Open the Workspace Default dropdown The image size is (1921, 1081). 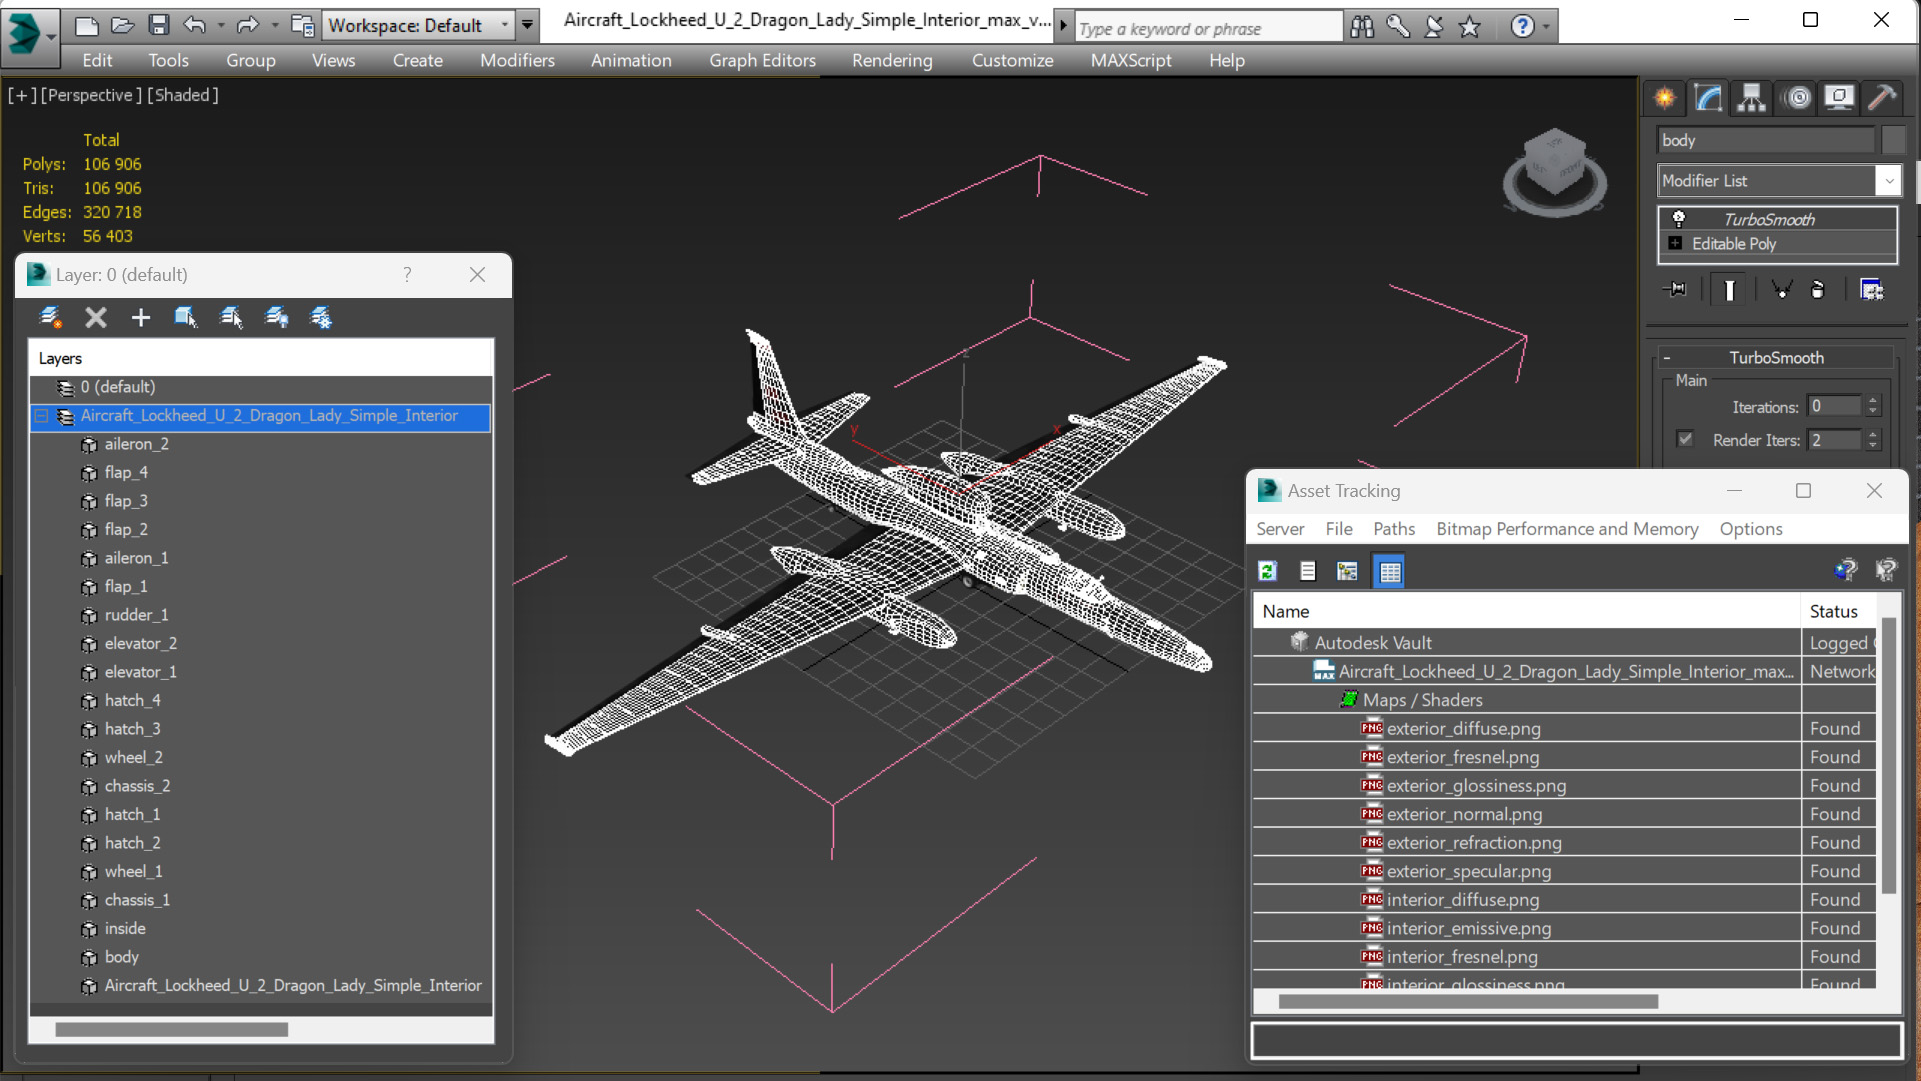coord(418,25)
